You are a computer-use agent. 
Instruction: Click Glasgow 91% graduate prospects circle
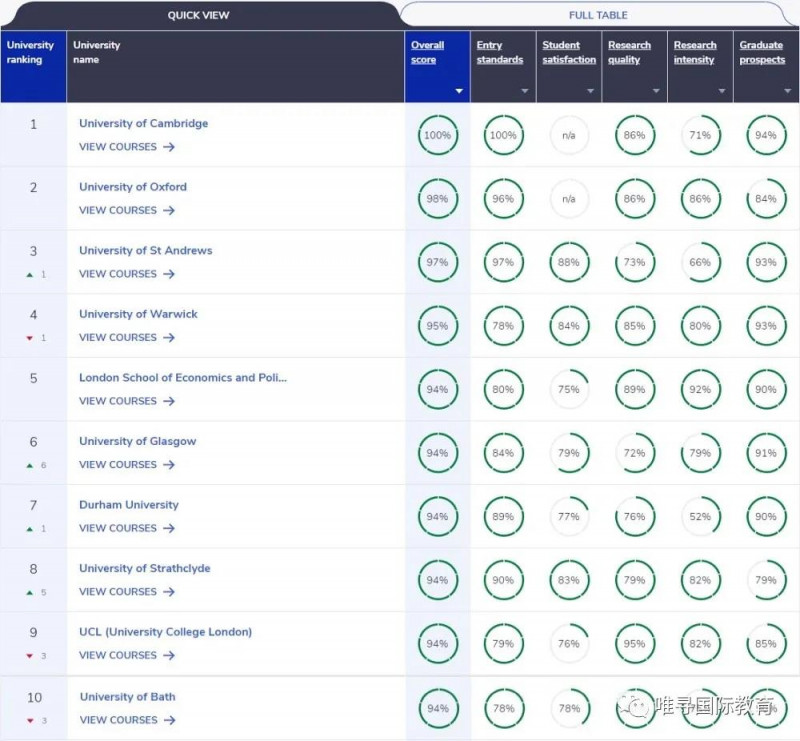[x=766, y=453]
